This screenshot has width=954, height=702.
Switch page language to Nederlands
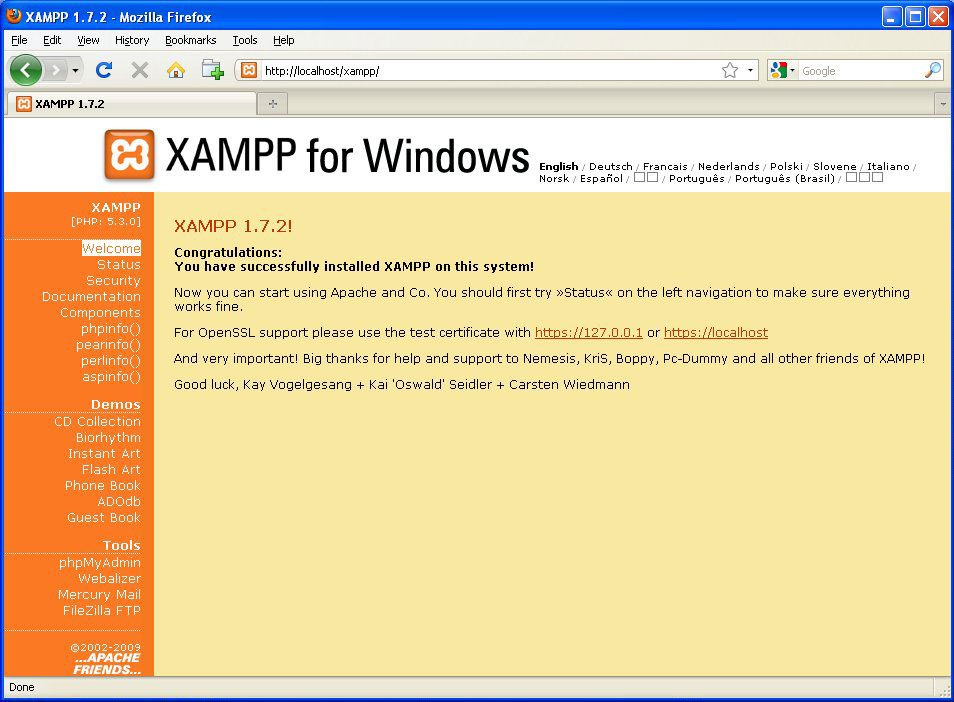click(x=729, y=167)
